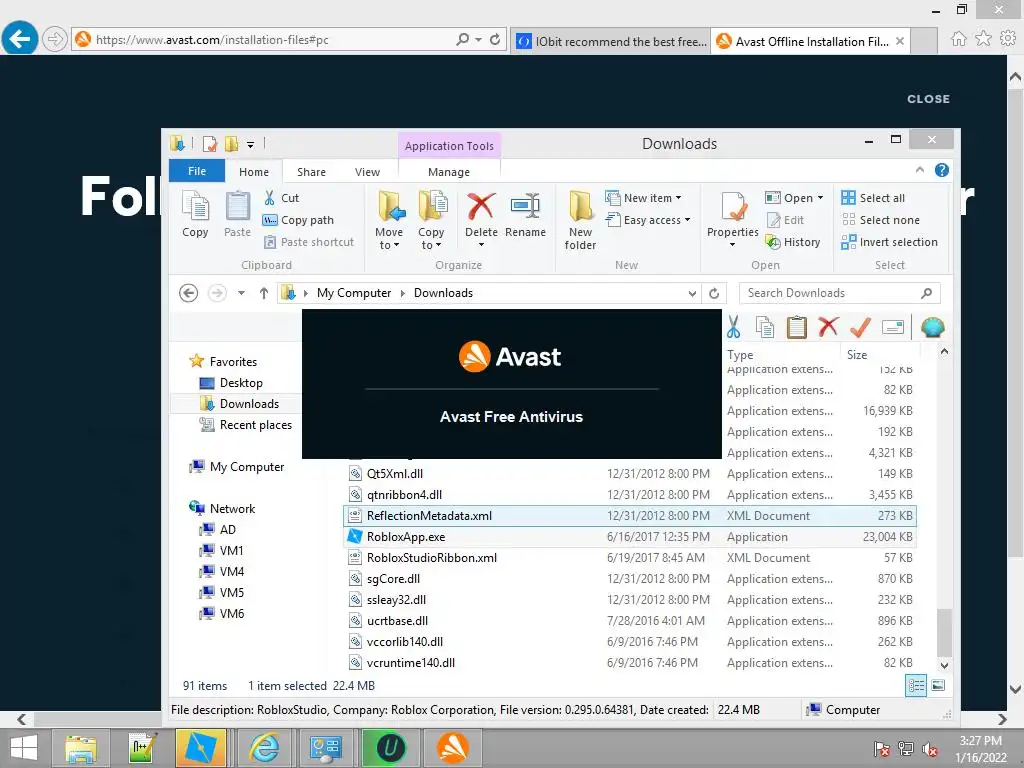Click the browser back arrow button
The image size is (1024, 768).
(20, 39)
